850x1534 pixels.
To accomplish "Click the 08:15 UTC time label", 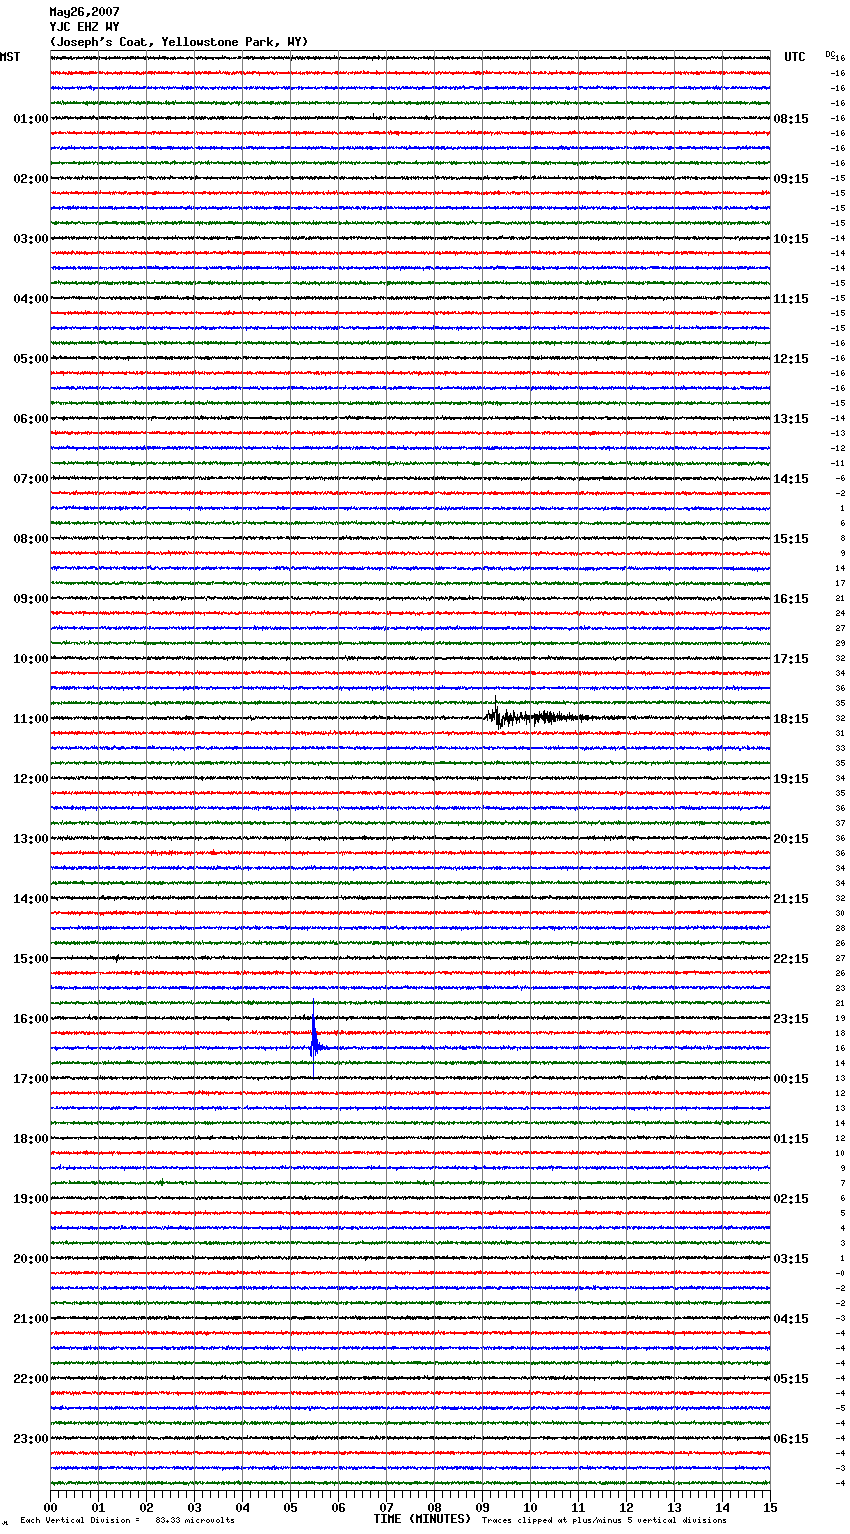I will click(x=791, y=119).
